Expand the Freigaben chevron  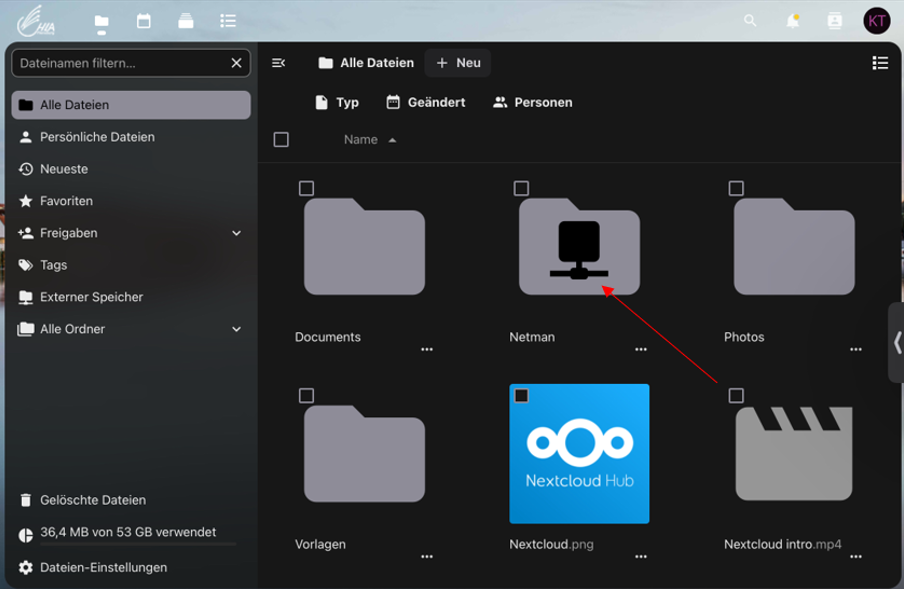[x=236, y=233]
